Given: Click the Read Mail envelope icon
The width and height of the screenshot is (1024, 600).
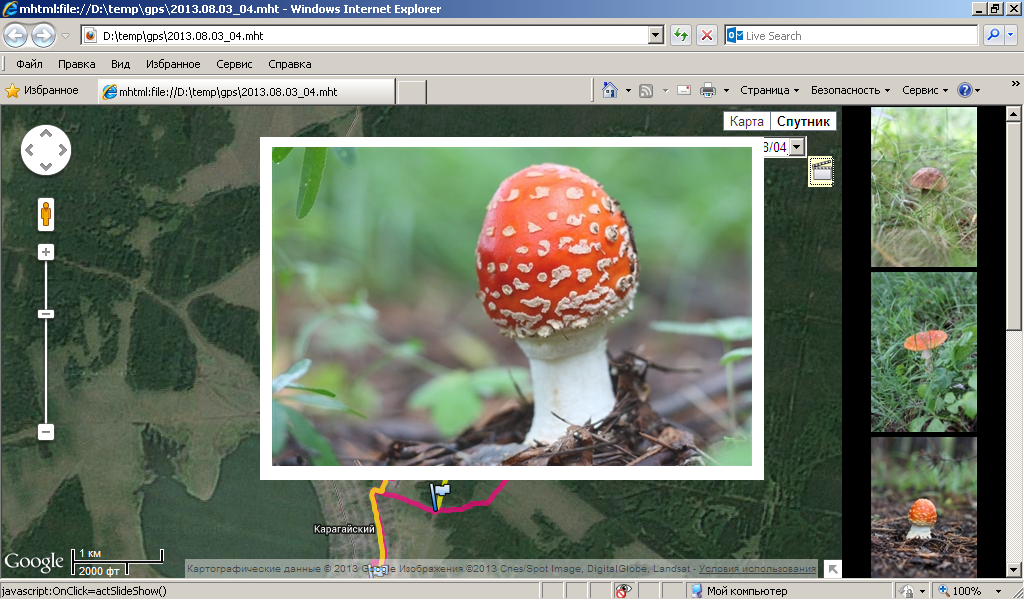Looking at the screenshot, I should point(684,91).
